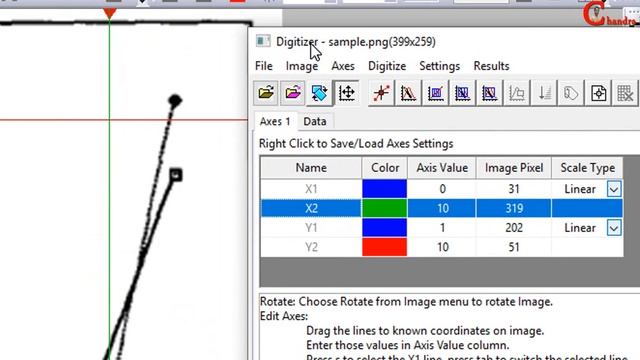This screenshot has height=360, width=640.
Task: Click the 'Drag the lines to known coordinates' line
Action: click(x=425, y=331)
